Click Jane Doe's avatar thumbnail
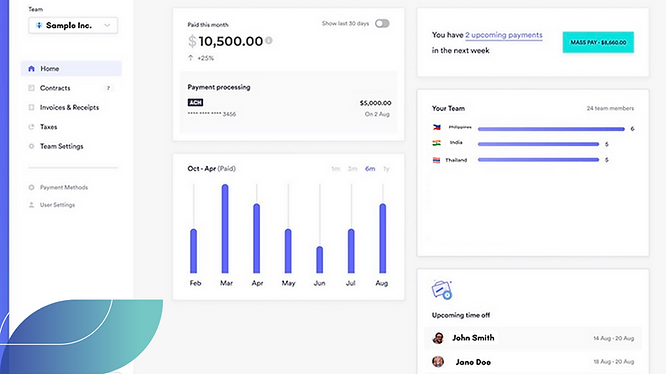This screenshot has width=666, height=374. pyautogui.click(x=438, y=362)
